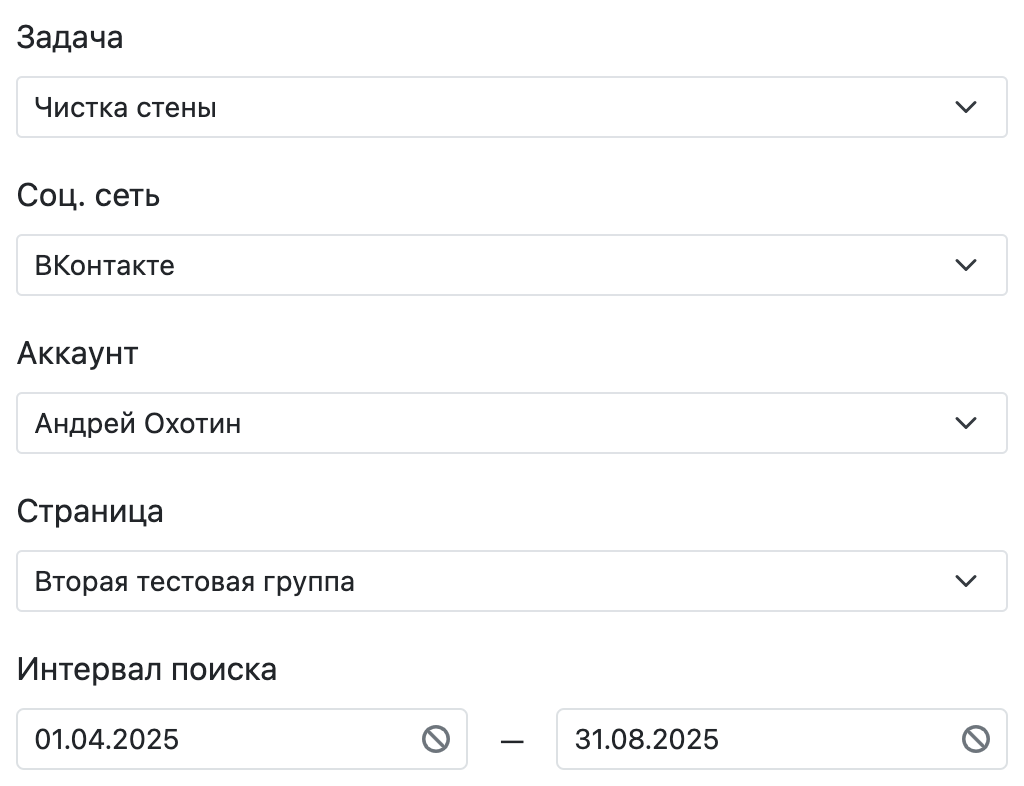Click the Соц. сеть field label
This screenshot has height=786, width=1024.
88,195
